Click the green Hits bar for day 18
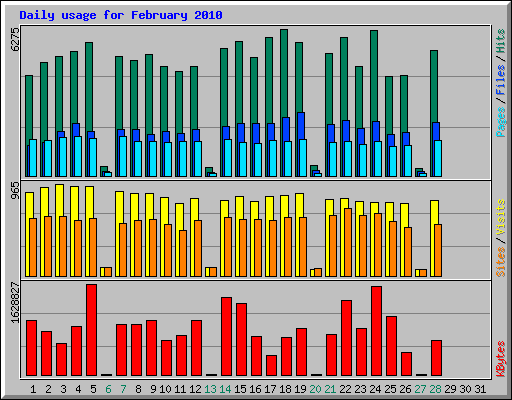This screenshot has width=512, height=400. (284, 73)
